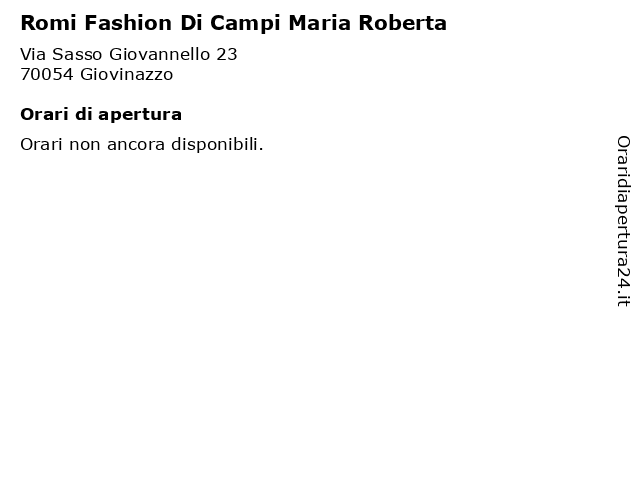Click the street number 23

[227, 55]
